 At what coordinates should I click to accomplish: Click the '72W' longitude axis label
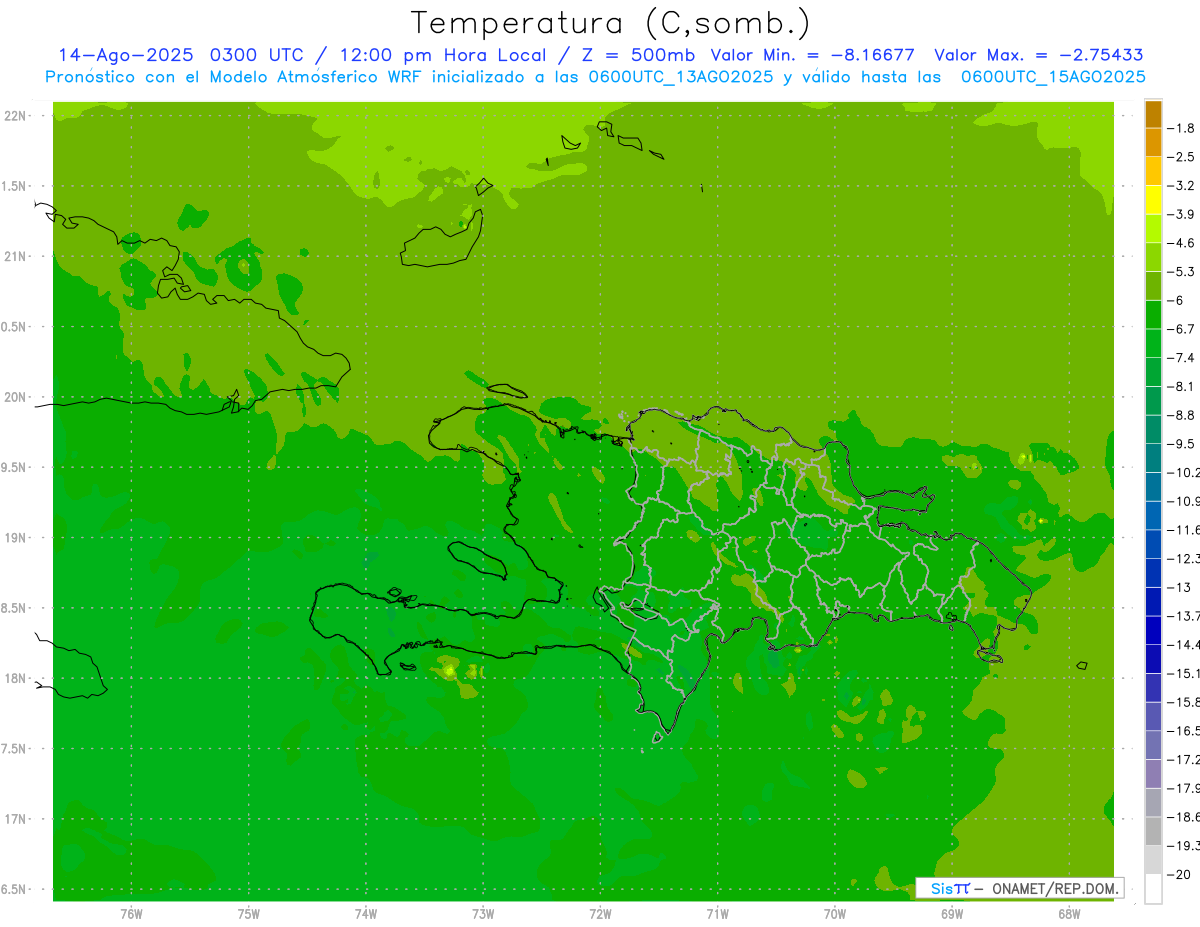click(x=600, y=914)
